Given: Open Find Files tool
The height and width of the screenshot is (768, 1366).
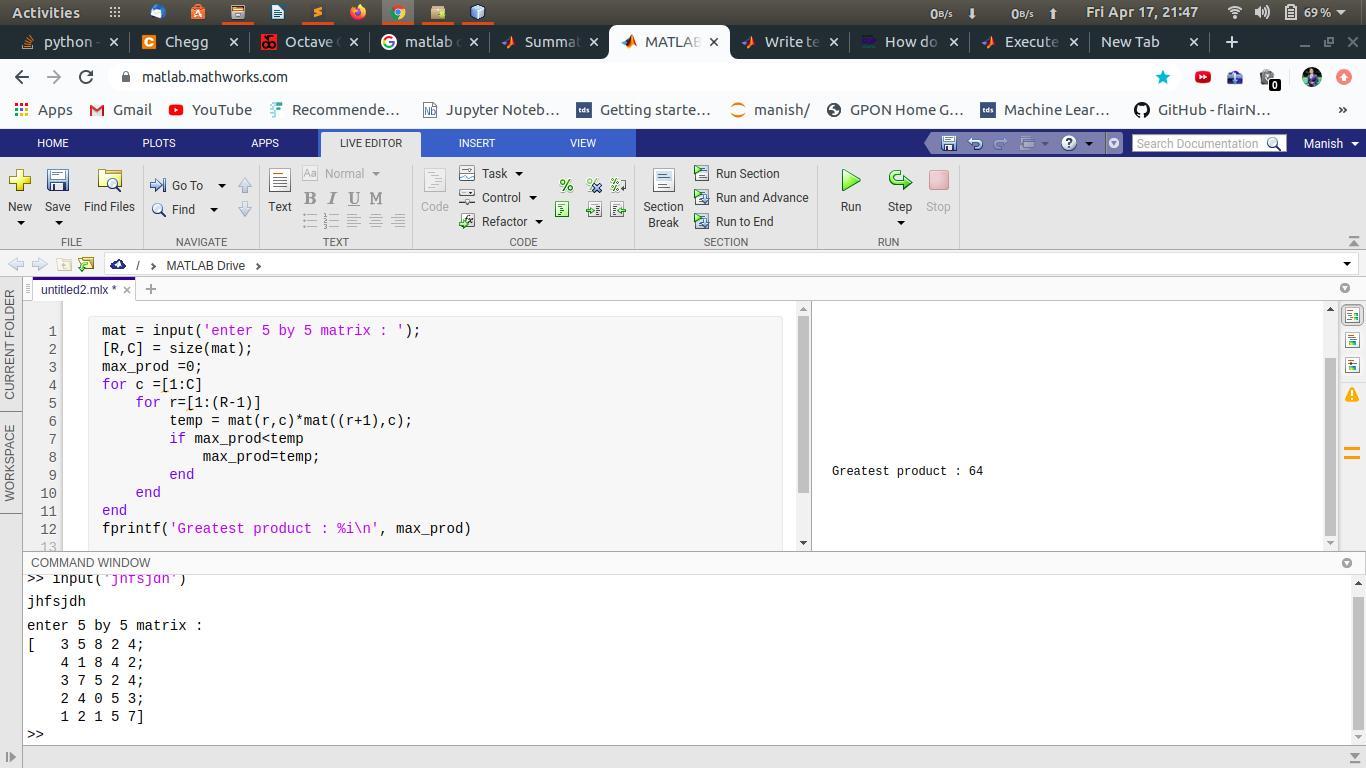Looking at the screenshot, I should pyautogui.click(x=109, y=181).
